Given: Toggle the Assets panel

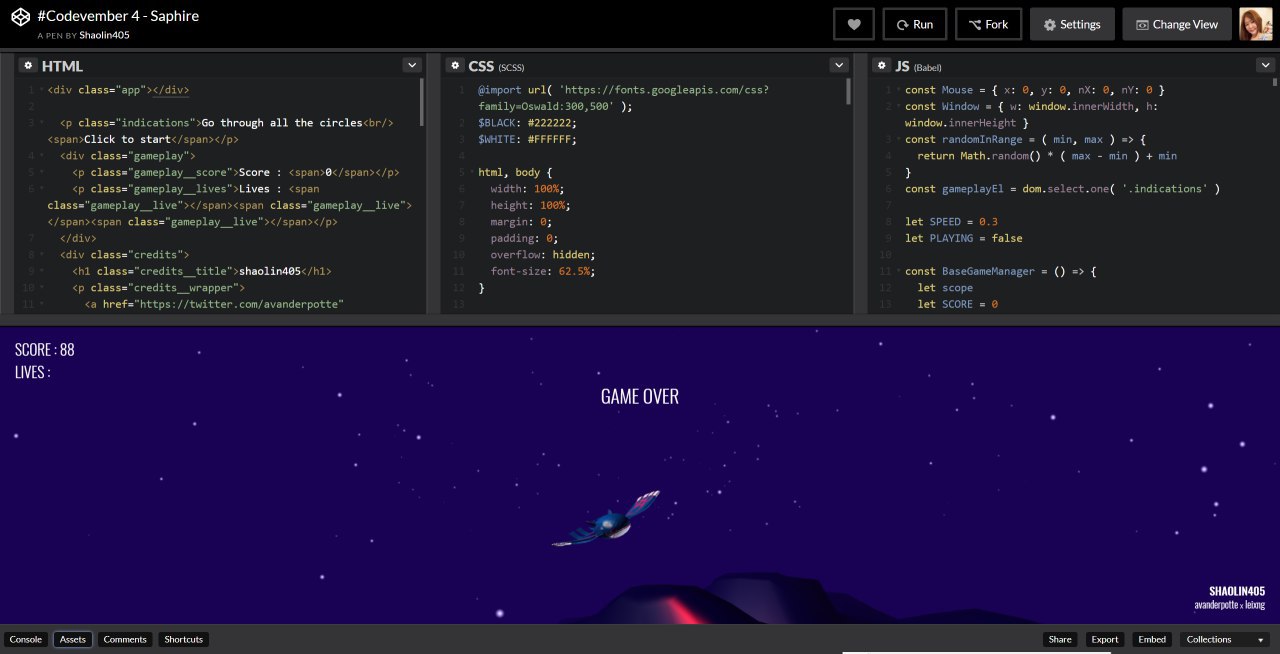Looking at the screenshot, I should pos(73,639).
